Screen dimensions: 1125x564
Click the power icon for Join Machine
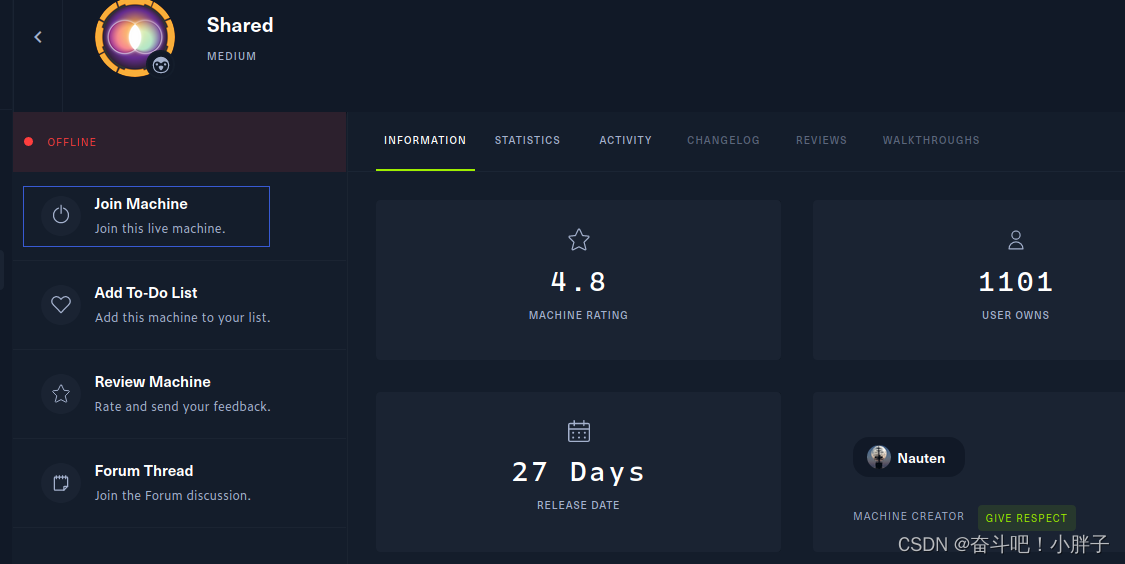click(x=61, y=215)
